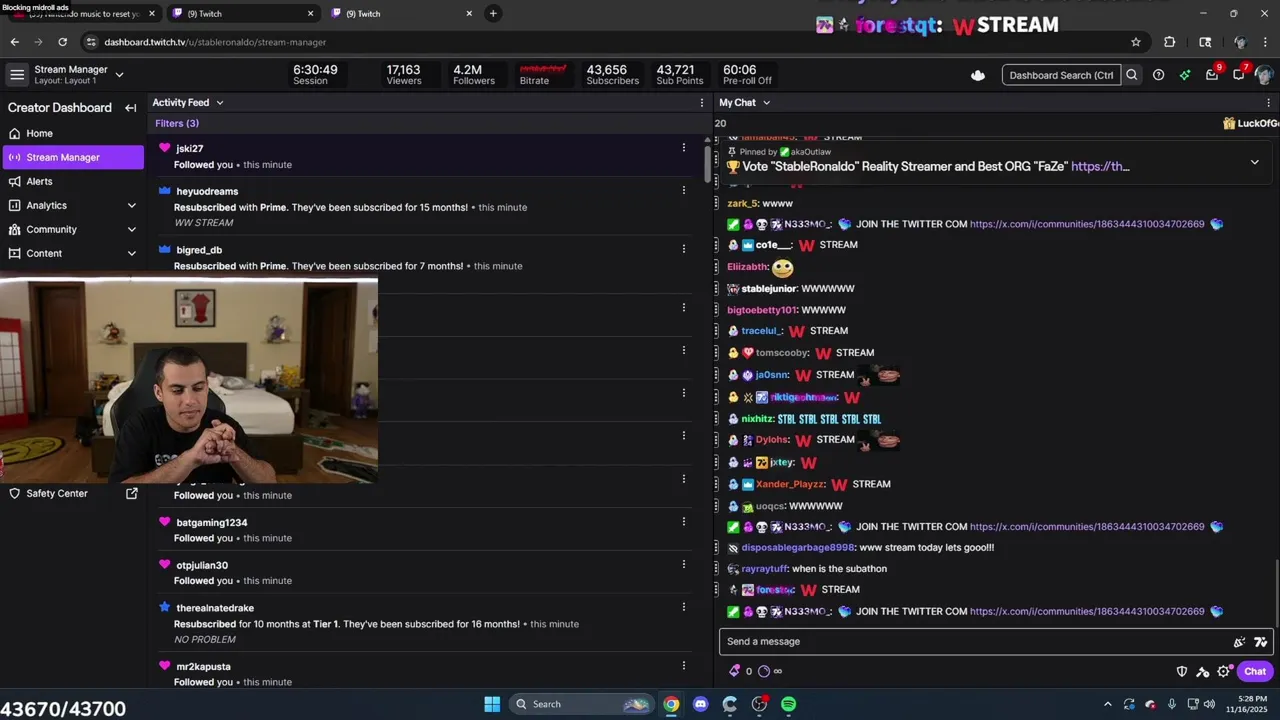
Task: Expand the Activity Feed panel dropdown
Action: click(220, 102)
